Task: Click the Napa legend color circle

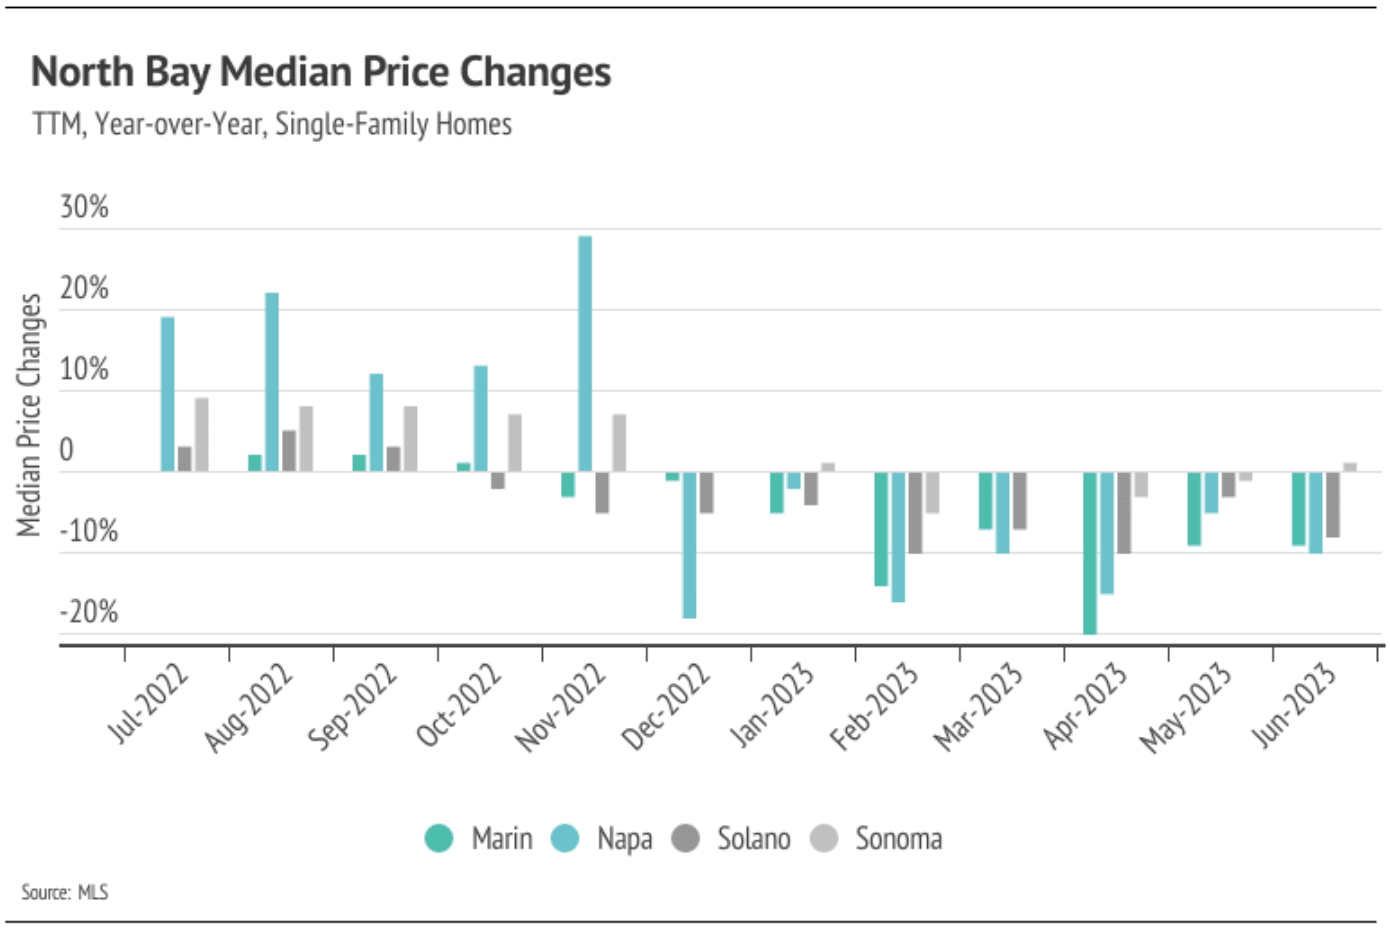Action: 565,838
